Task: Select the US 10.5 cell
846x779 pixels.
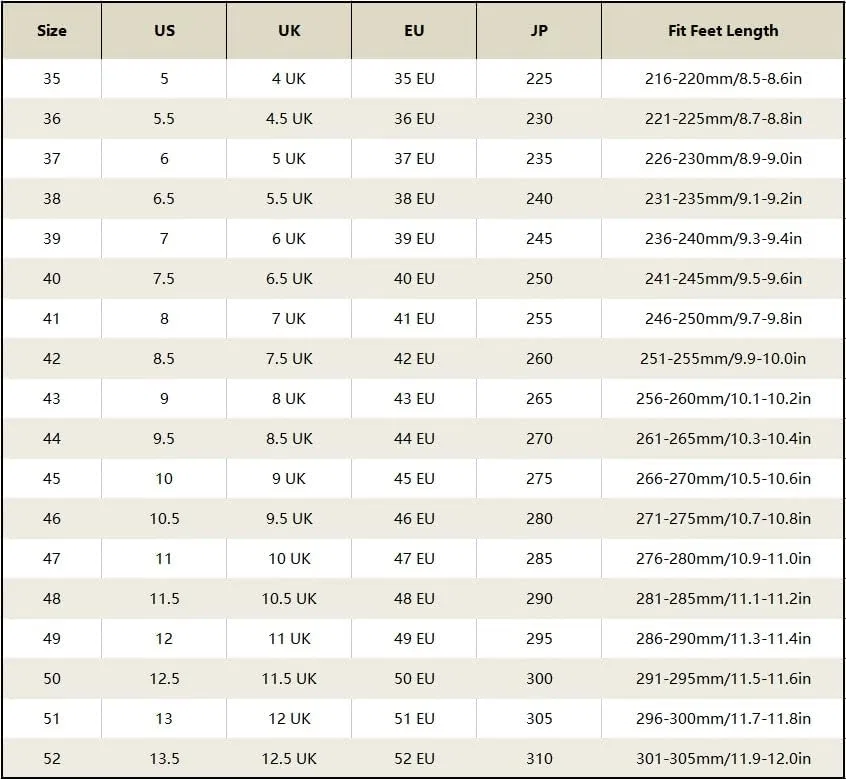Action: (x=164, y=518)
